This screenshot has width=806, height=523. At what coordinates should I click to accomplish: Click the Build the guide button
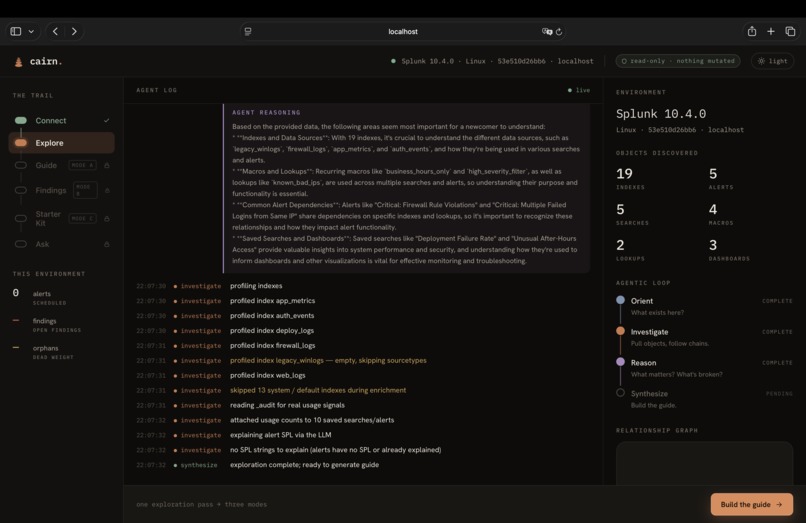point(752,504)
